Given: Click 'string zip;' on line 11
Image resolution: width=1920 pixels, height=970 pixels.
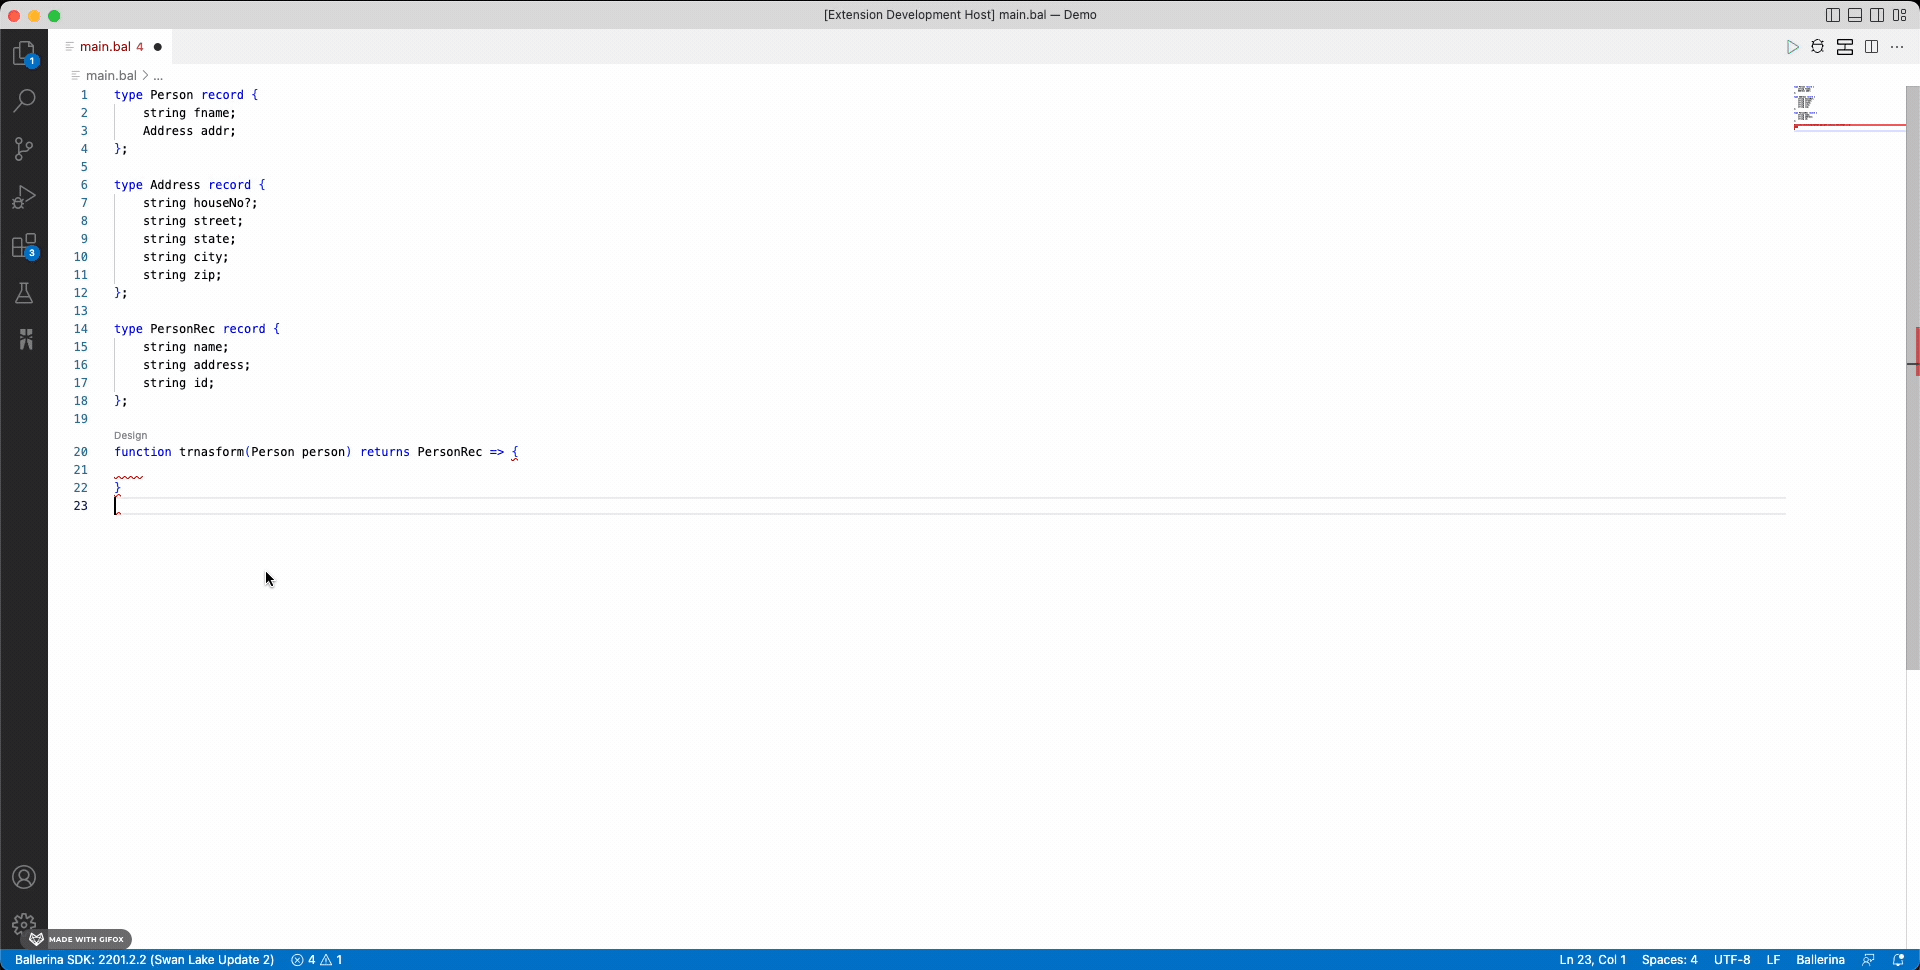Looking at the screenshot, I should pyautogui.click(x=182, y=275).
